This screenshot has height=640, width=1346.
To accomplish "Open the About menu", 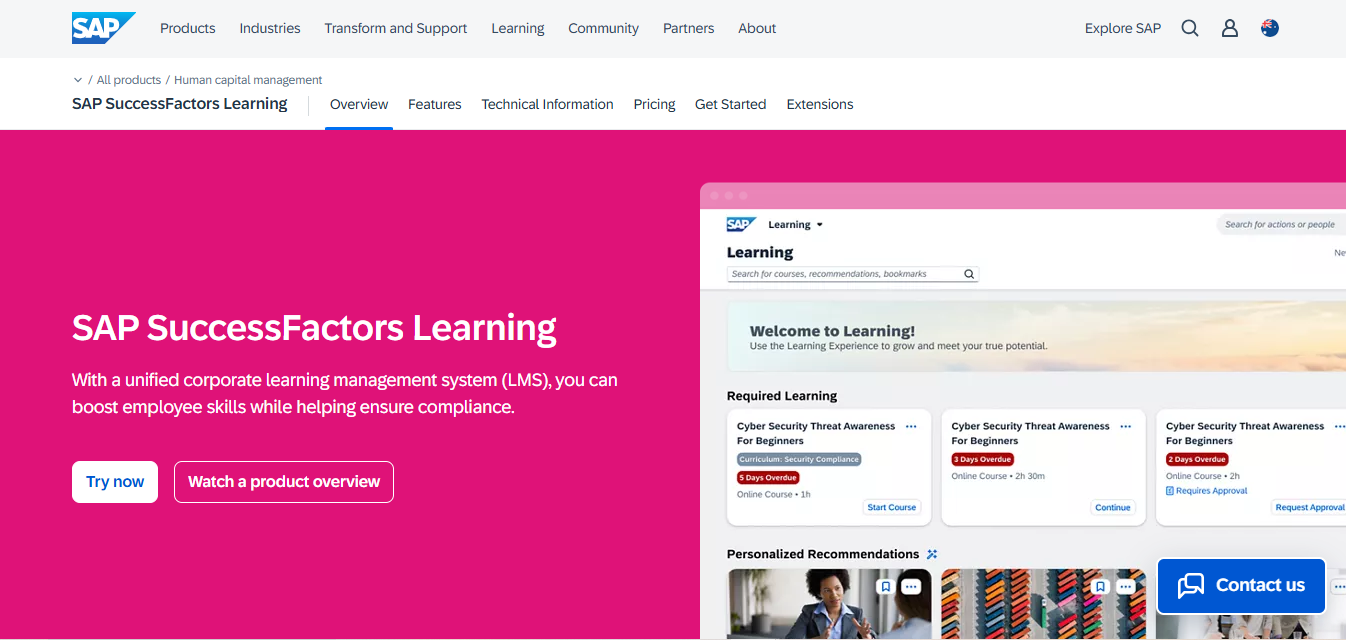I will tap(757, 28).
